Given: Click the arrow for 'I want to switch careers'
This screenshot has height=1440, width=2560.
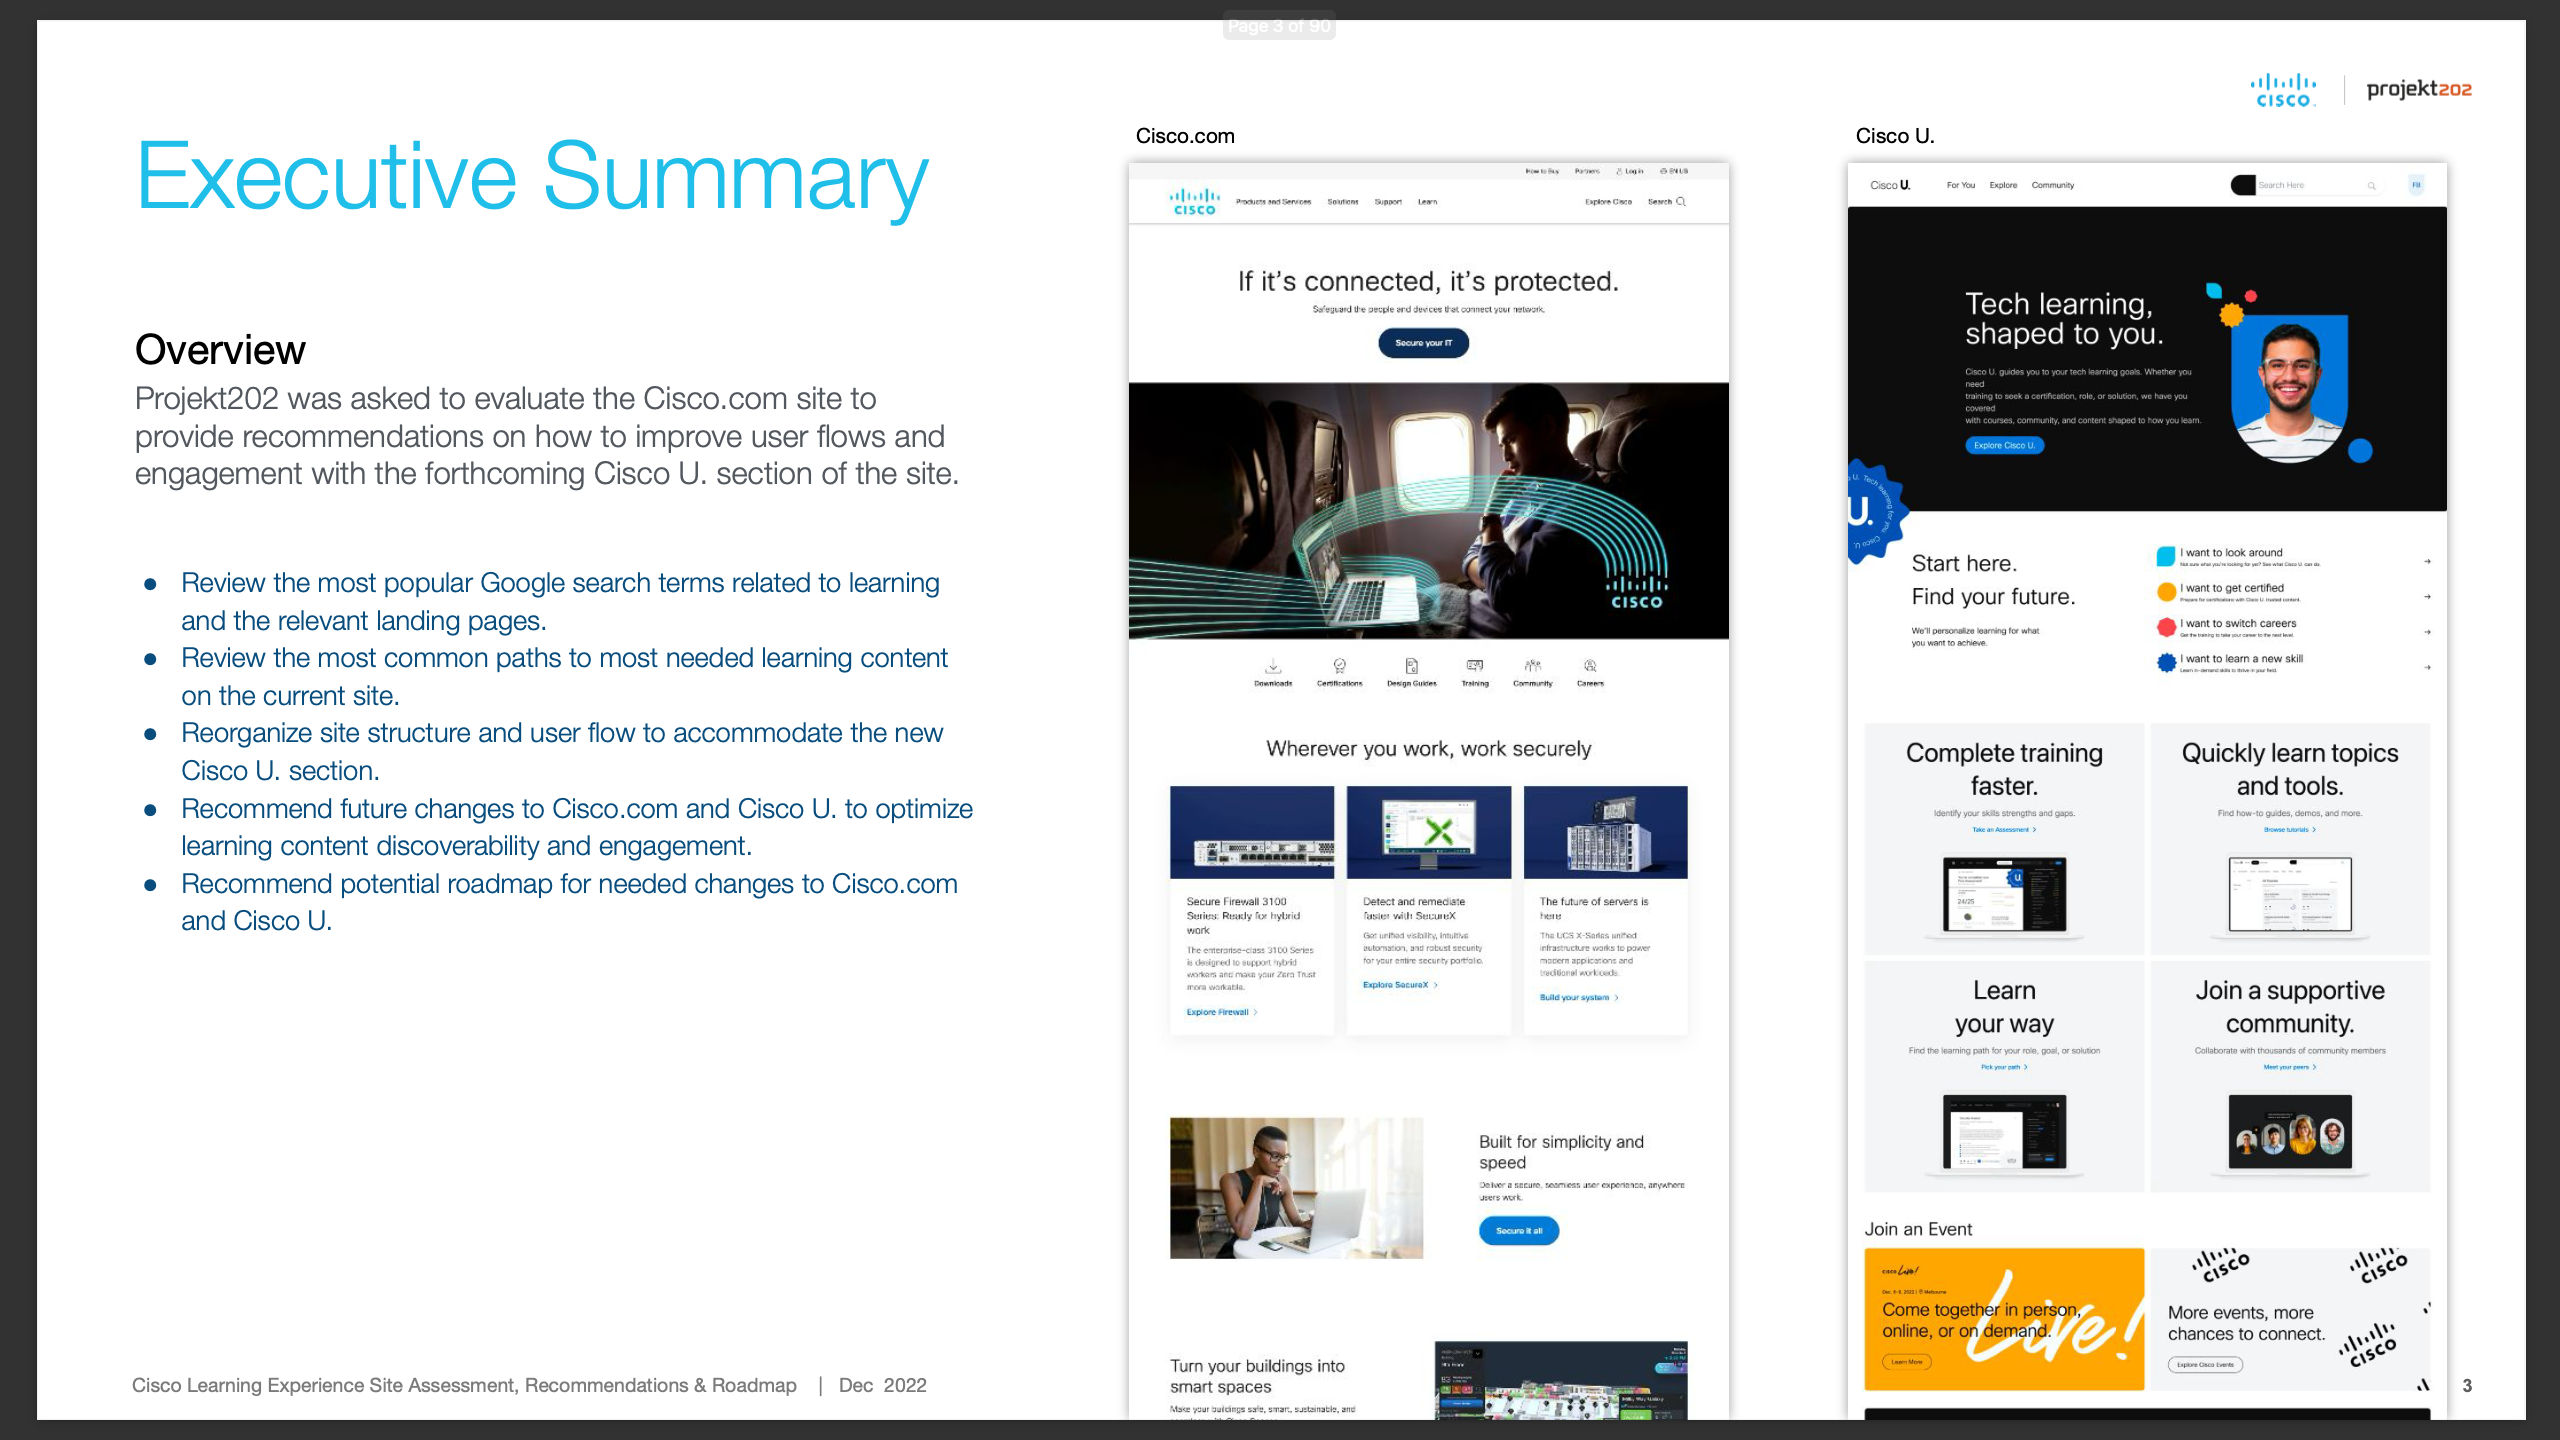Looking at the screenshot, I should pyautogui.click(x=2427, y=632).
